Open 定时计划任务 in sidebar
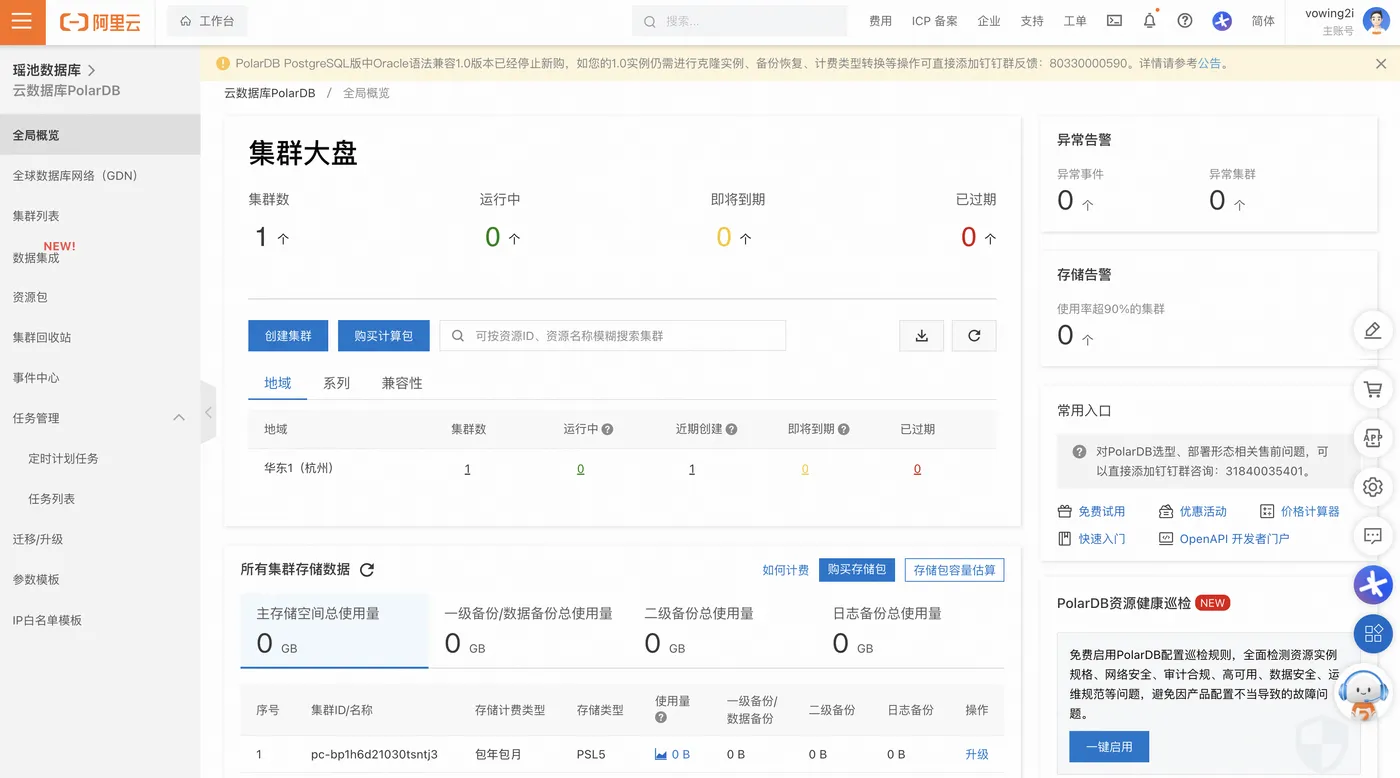 pyautogui.click(x=63, y=459)
